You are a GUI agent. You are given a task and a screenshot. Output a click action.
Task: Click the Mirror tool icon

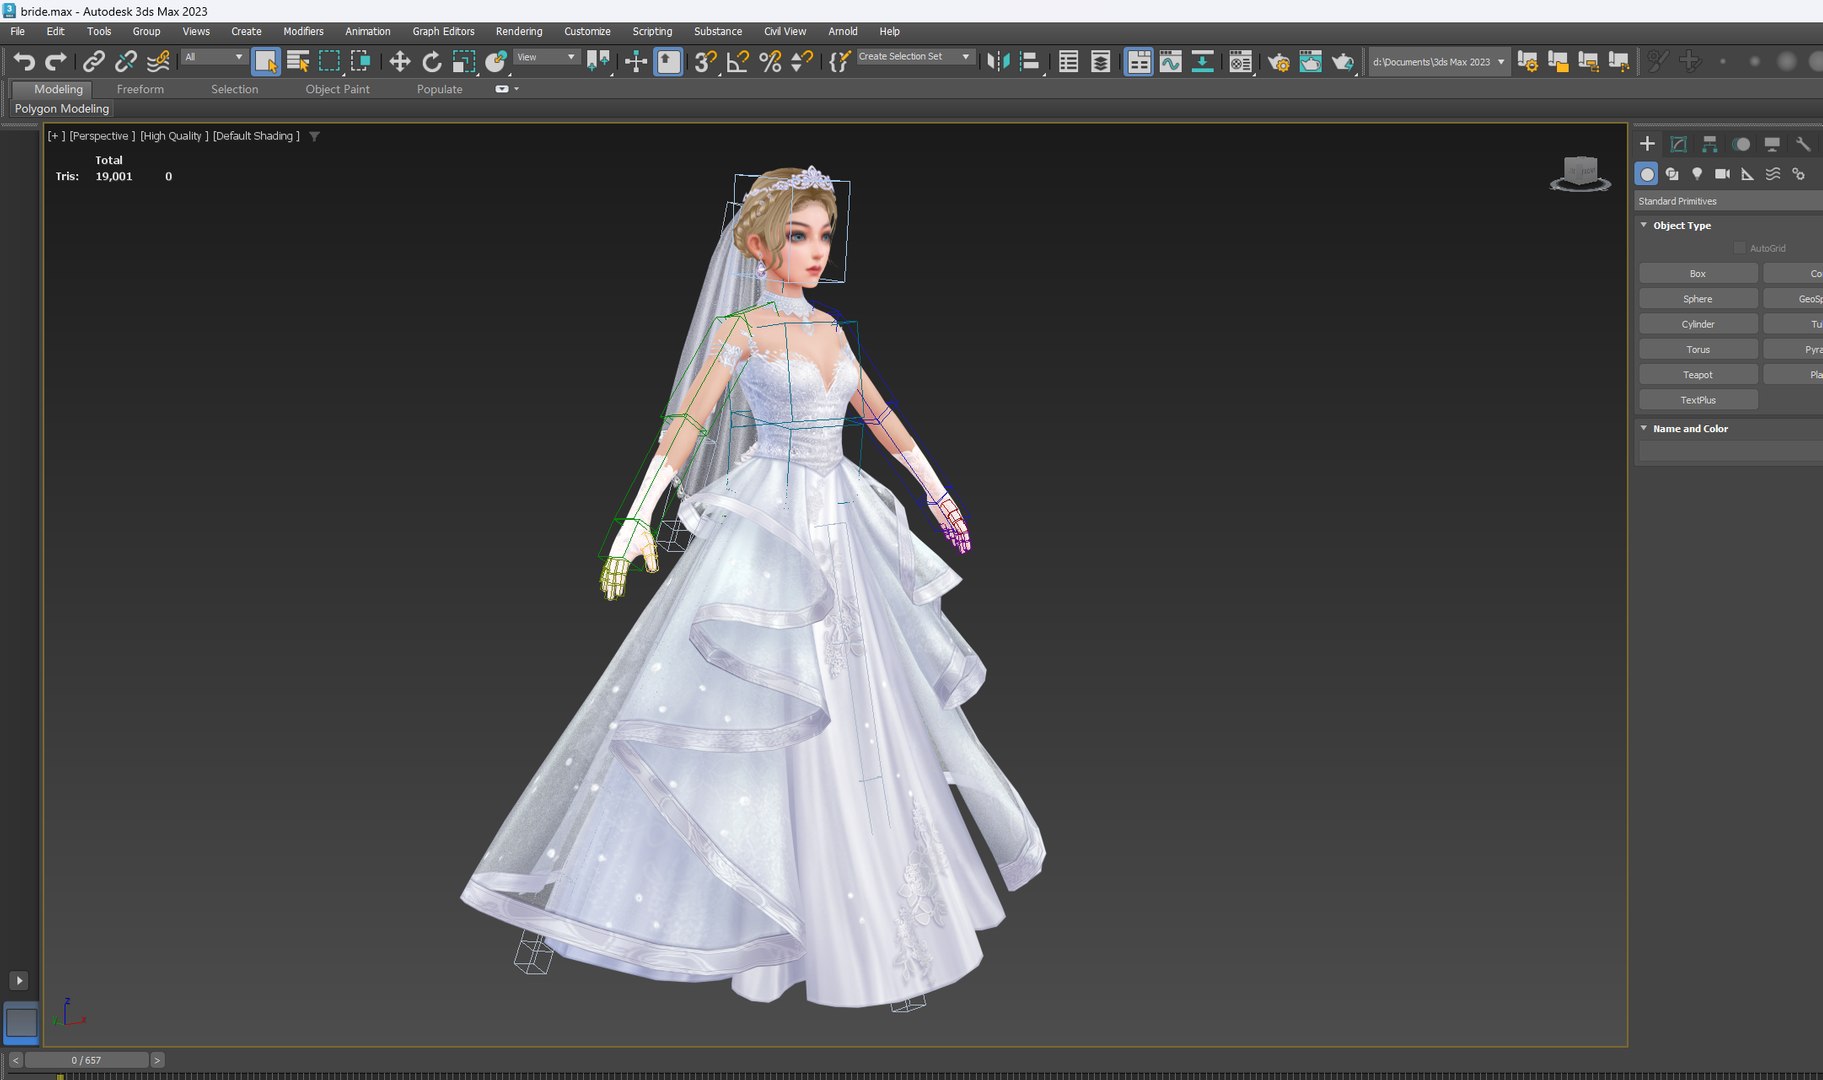pyautogui.click(x=998, y=62)
